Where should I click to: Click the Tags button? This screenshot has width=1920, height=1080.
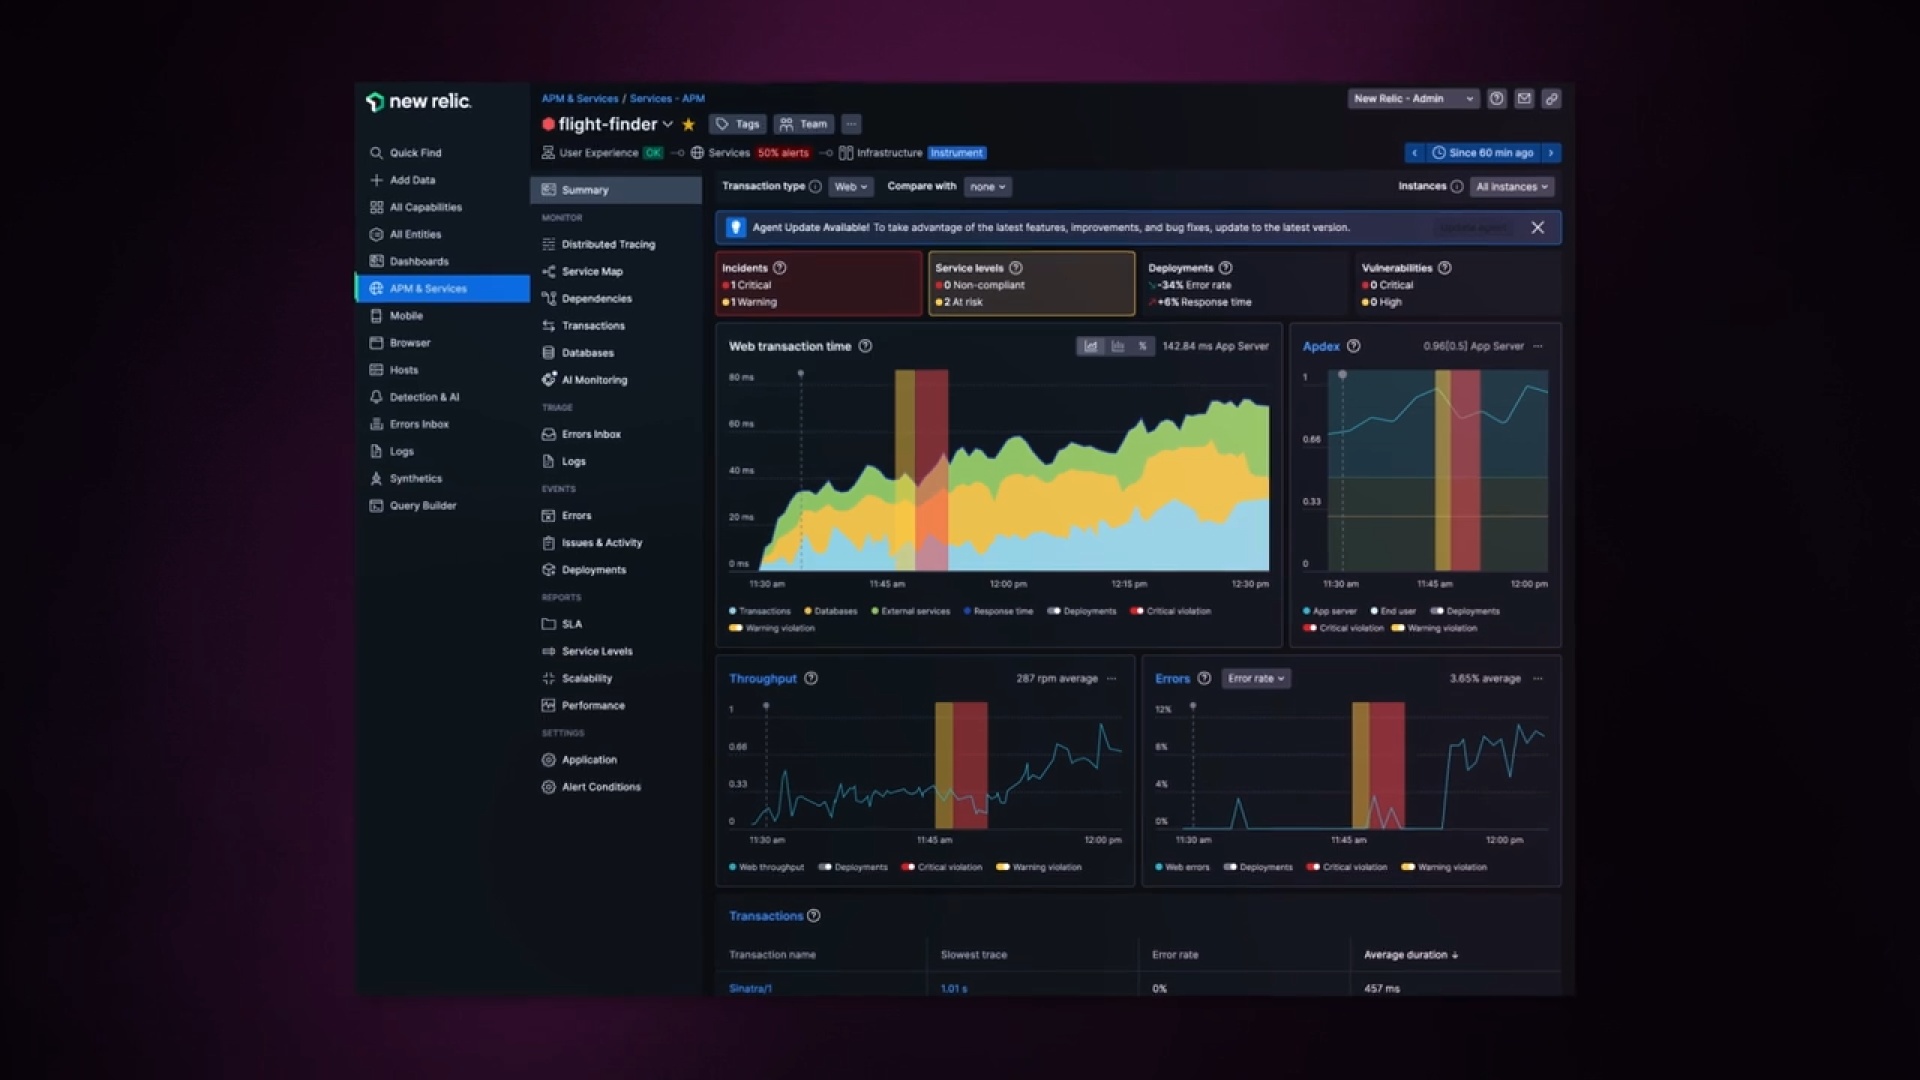(738, 124)
